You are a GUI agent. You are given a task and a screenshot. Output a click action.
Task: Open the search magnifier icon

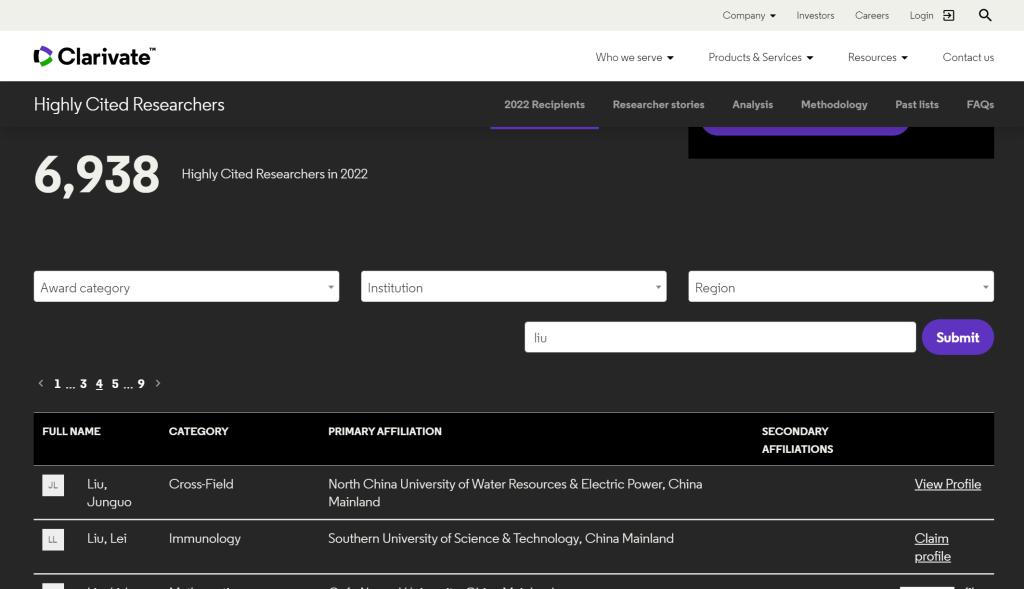(985, 15)
